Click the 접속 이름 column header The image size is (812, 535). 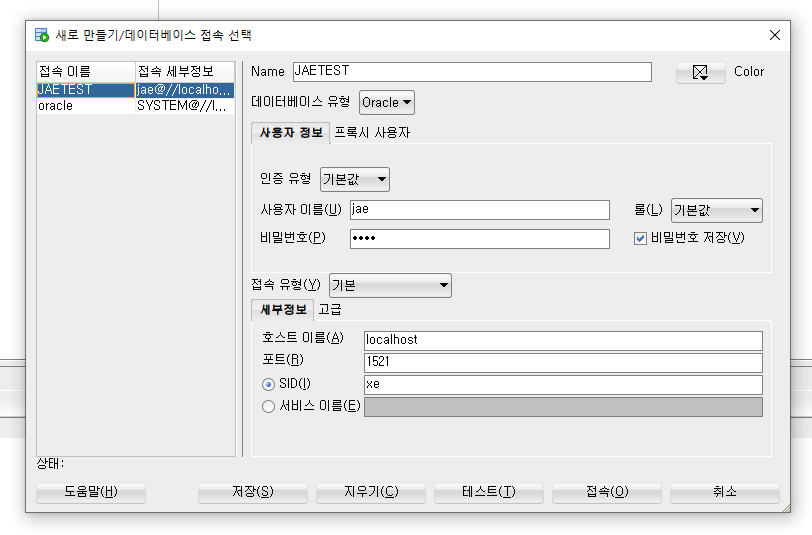pyautogui.click(x=86, y=71)
